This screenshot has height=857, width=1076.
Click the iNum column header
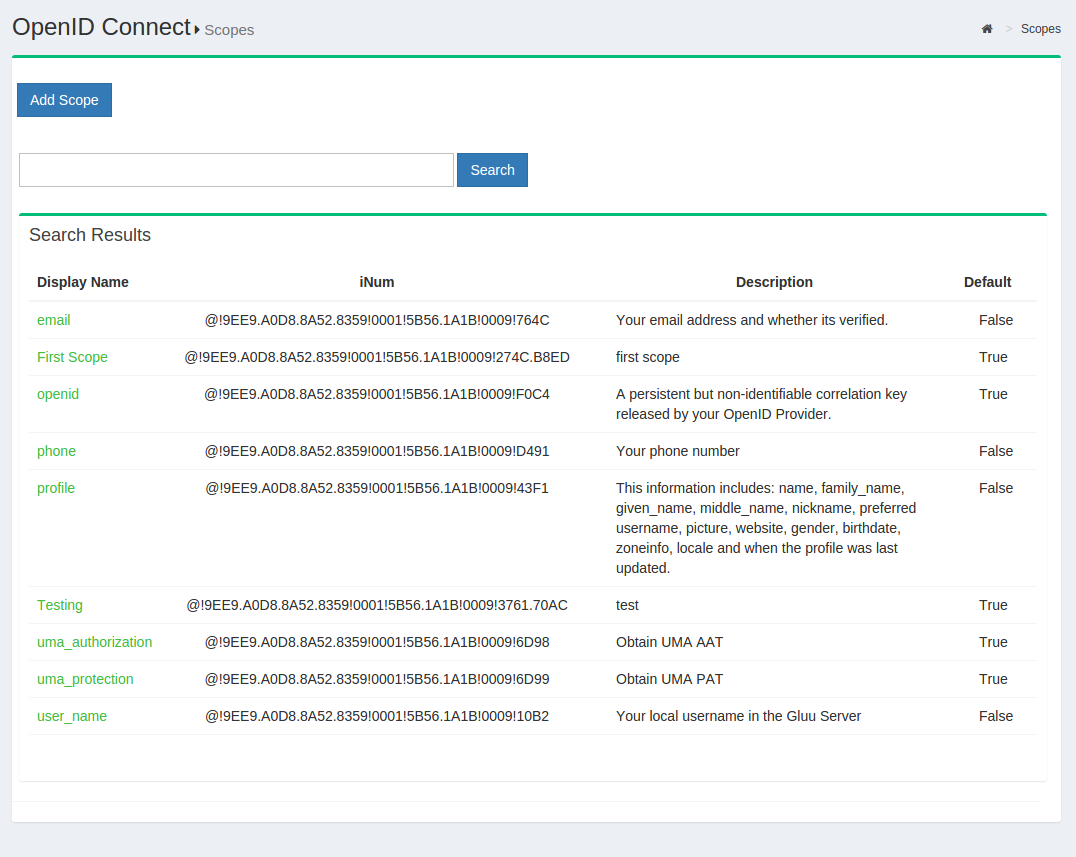tap(377, 282)
